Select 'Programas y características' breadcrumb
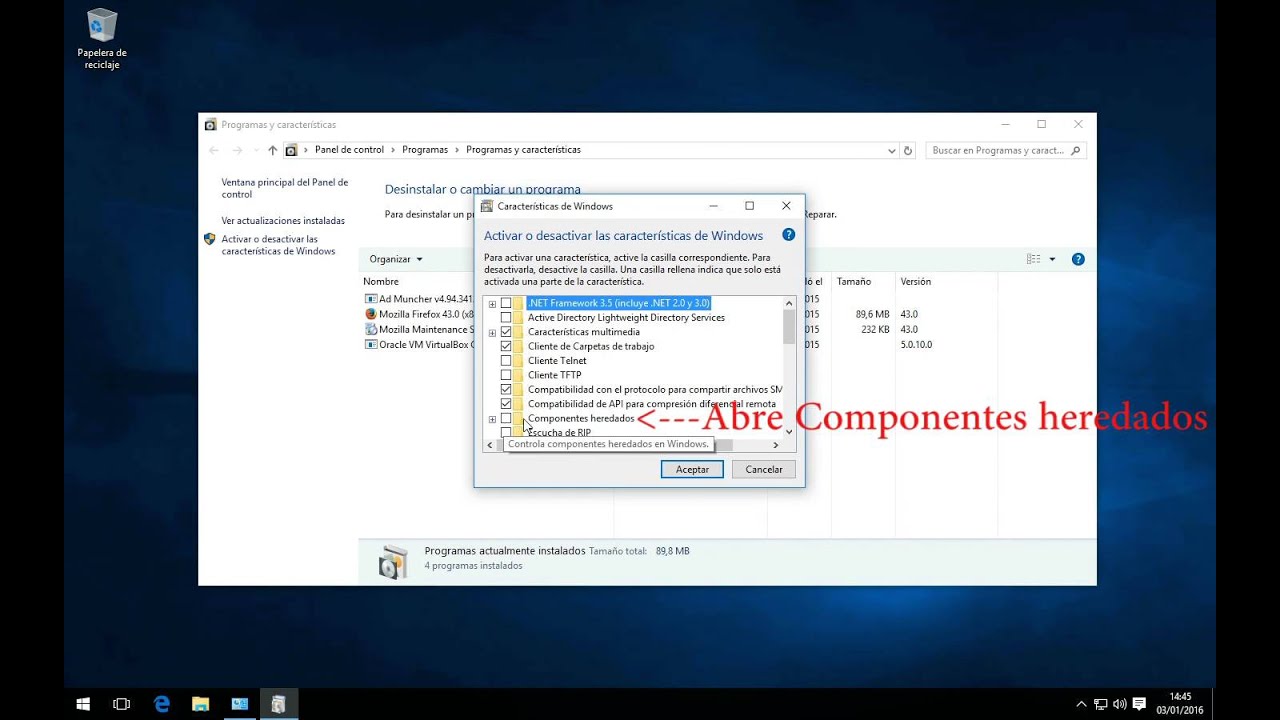This screenshot has height=720, width=1280. coord(523,150)
